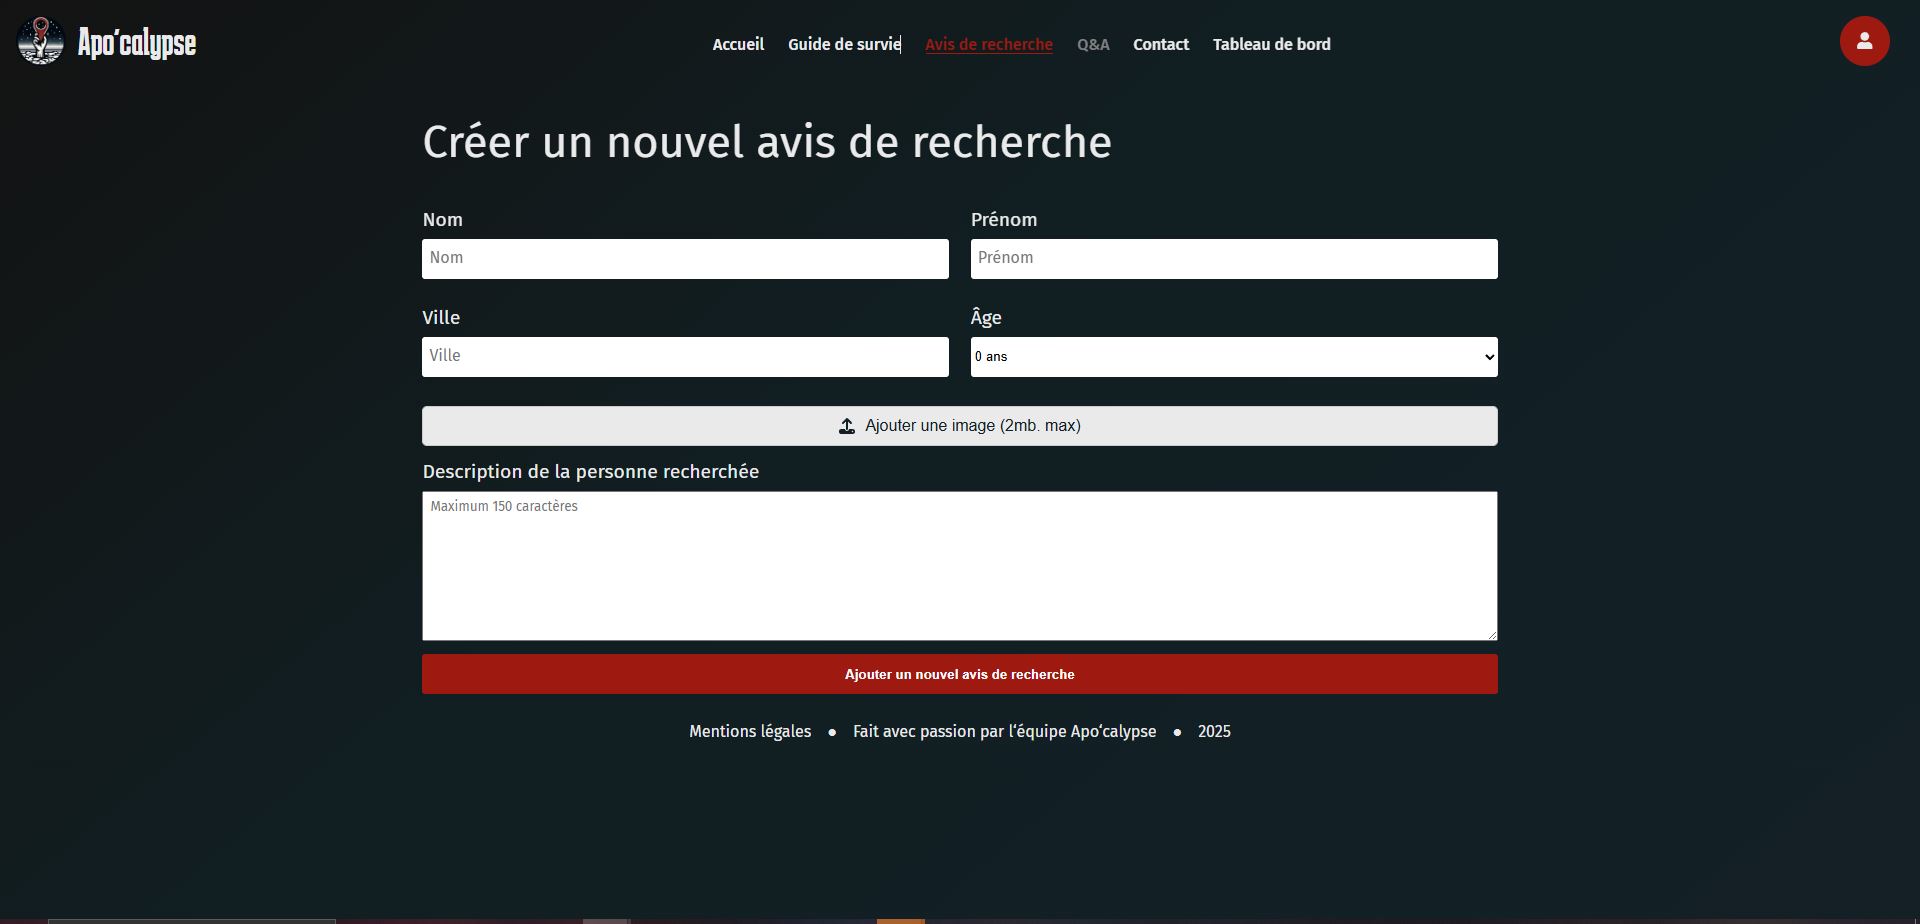Screen dimensions: 1920x924
Task: Open the user profile icon
Action: 1864,42
